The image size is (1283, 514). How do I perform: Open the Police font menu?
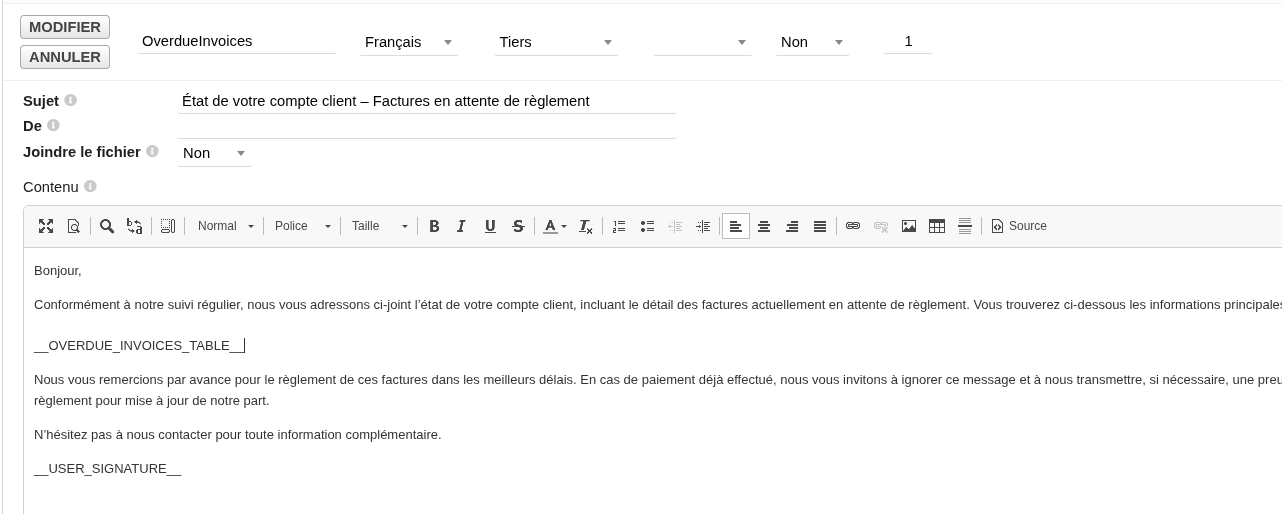[302, 226]
